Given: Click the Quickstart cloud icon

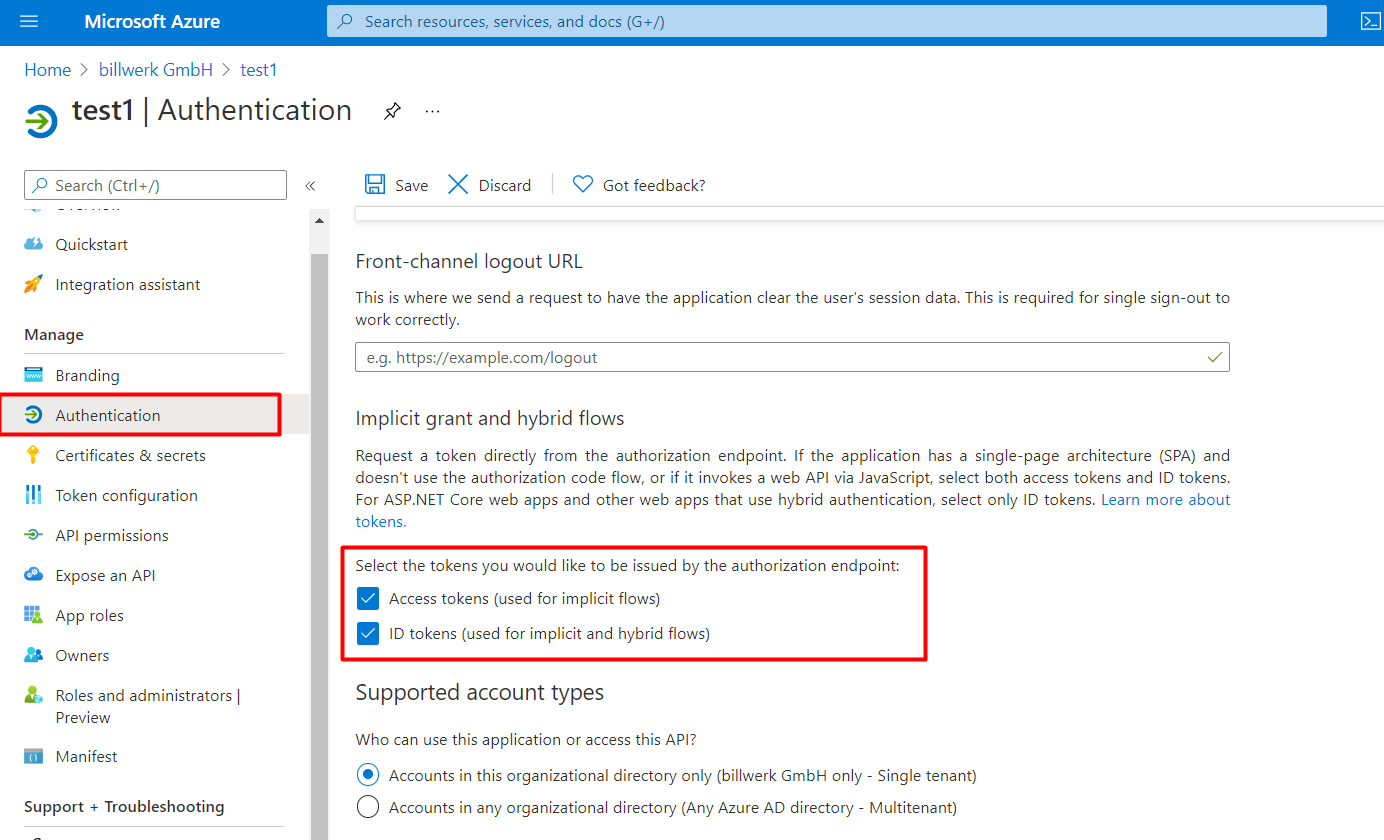Looking at the screenshot, I should (x=34, y=244).
